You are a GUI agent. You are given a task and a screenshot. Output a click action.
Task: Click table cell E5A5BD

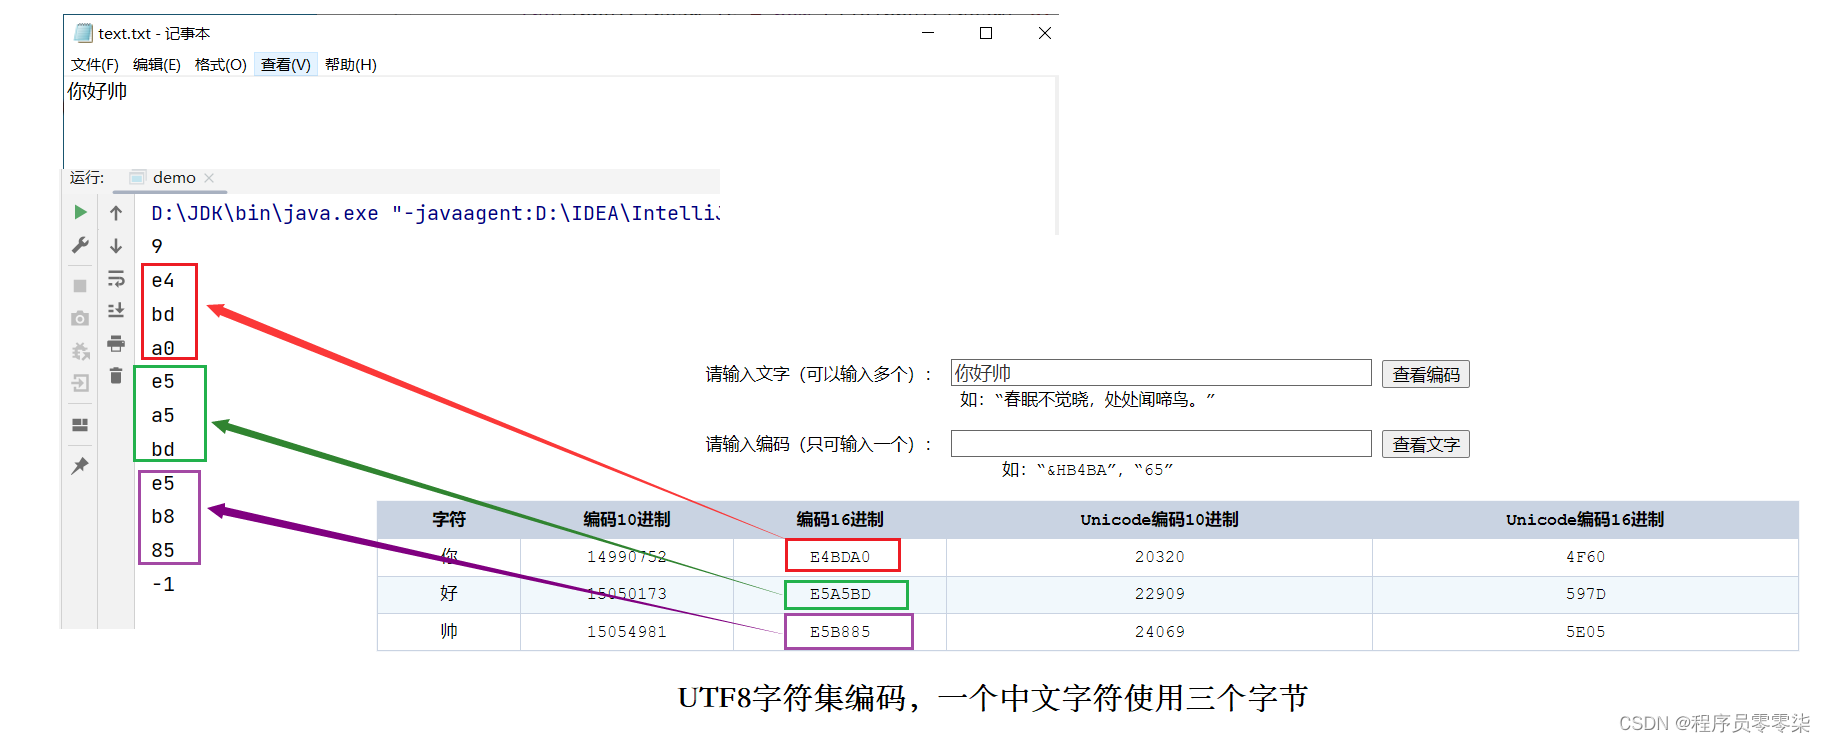coord(840,594)
